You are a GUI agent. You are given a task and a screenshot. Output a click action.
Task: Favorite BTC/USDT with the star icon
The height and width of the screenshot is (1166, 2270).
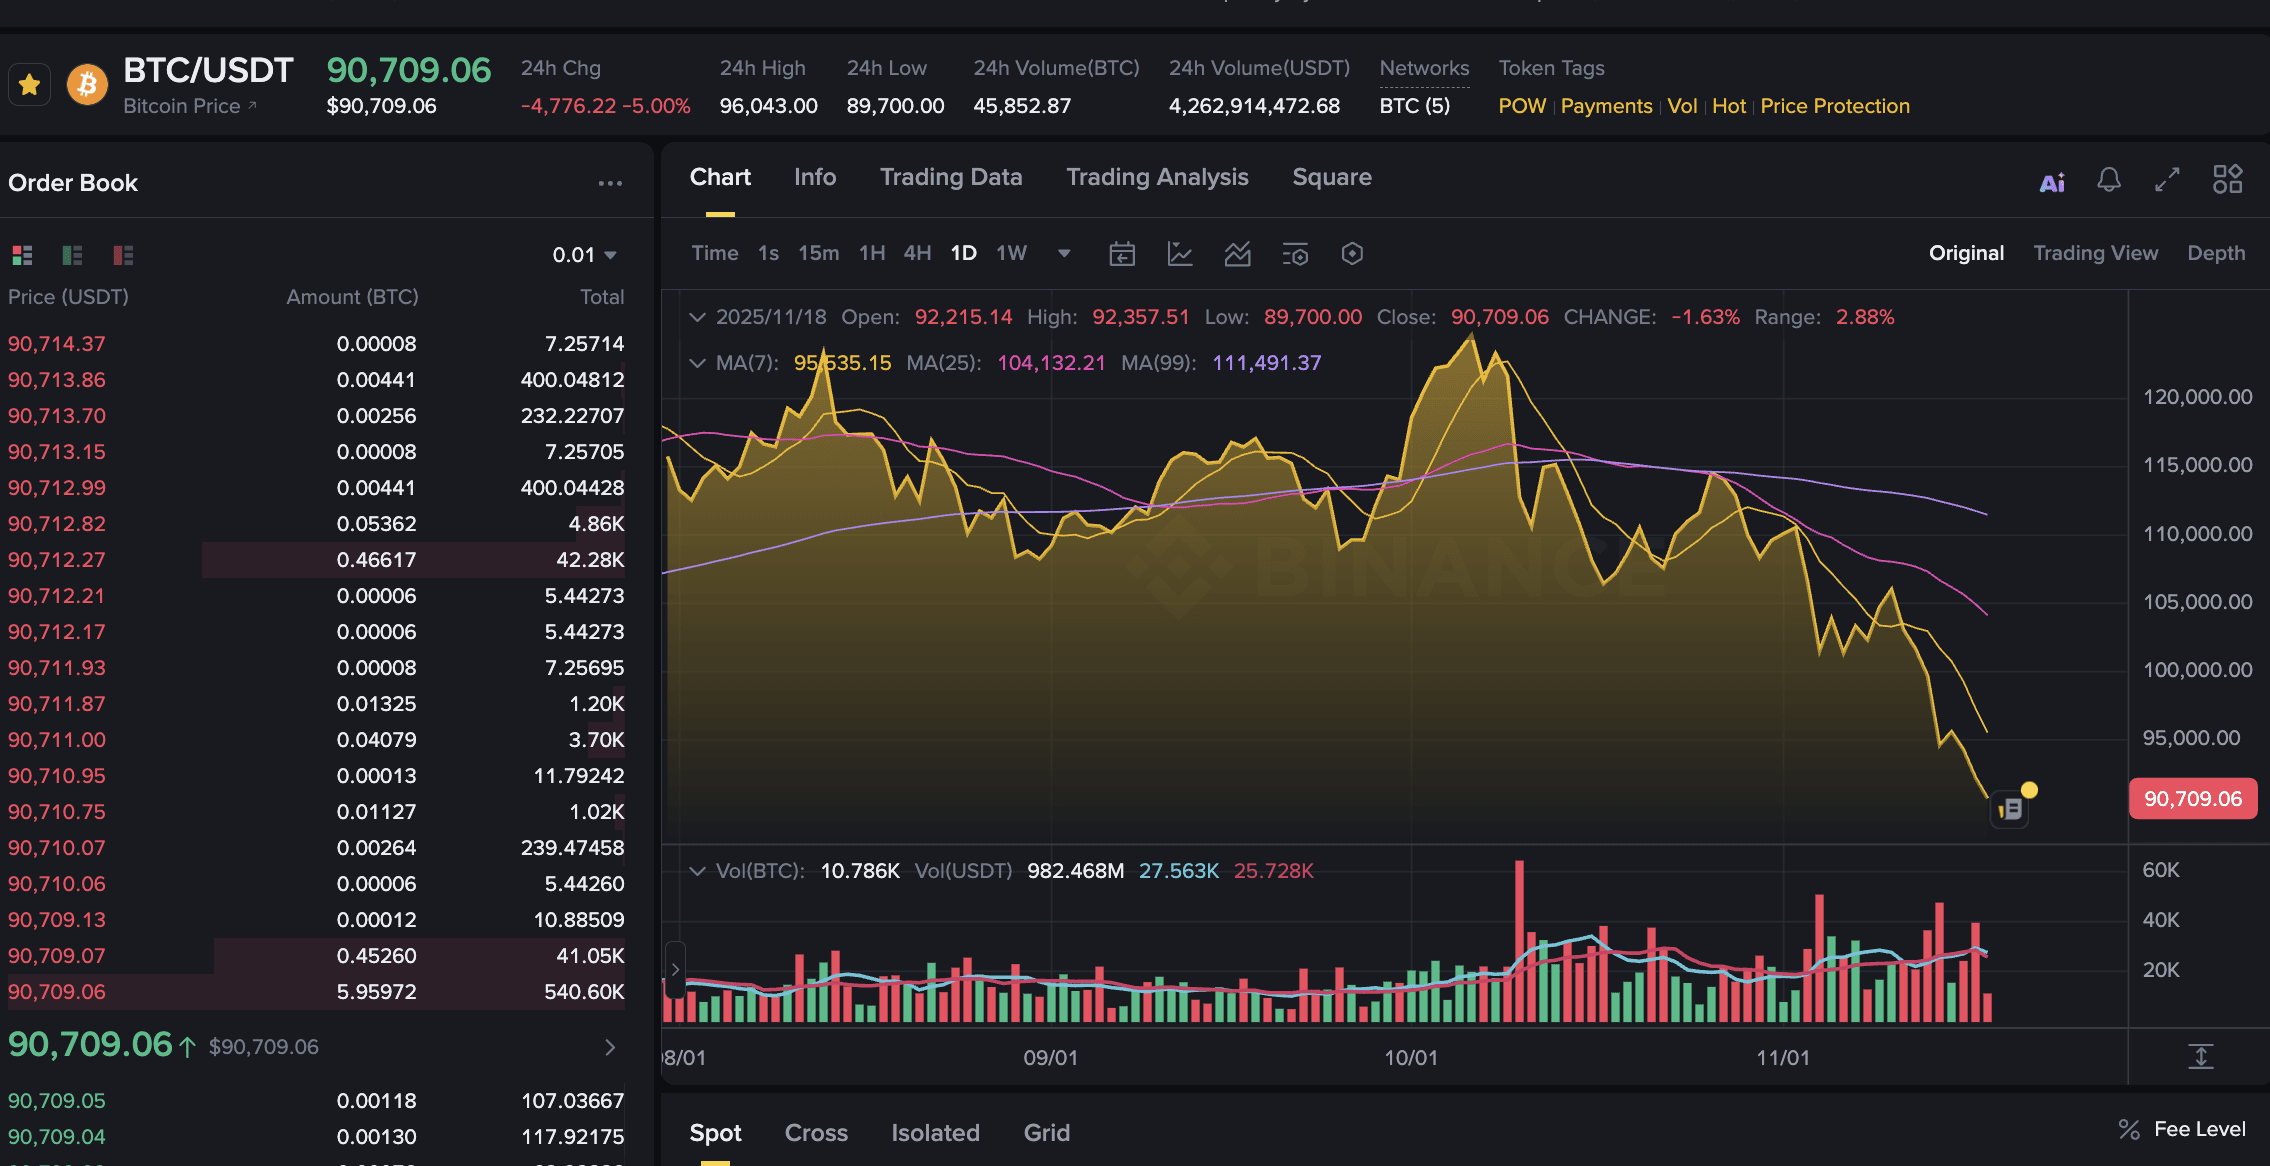click(29, 84)
